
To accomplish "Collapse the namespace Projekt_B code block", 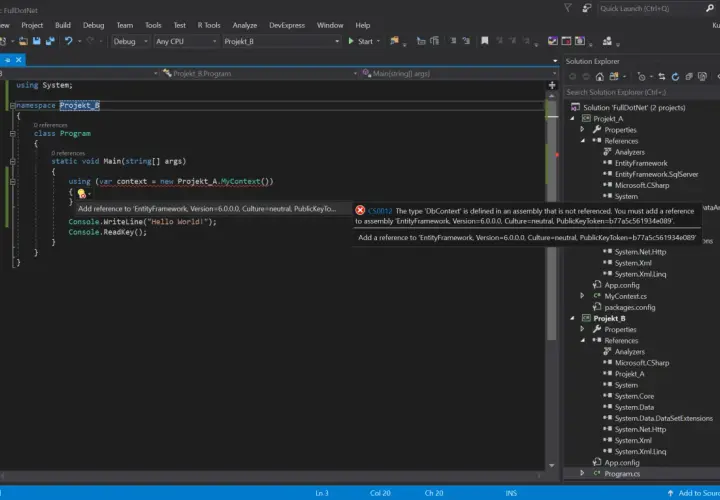I will 13,106.
